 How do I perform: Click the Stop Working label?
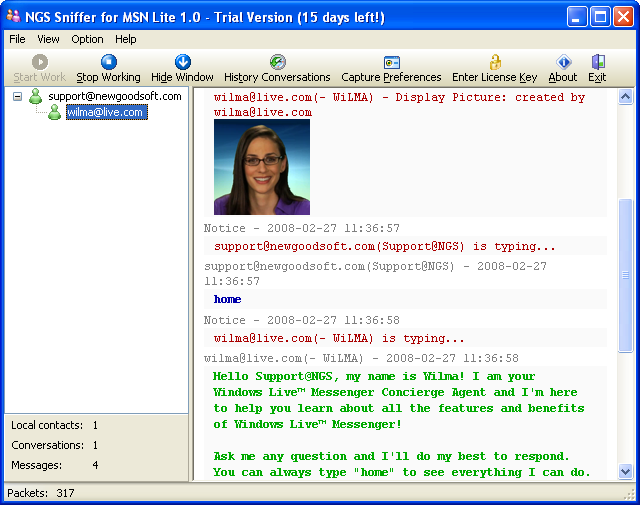click(108, 77)
